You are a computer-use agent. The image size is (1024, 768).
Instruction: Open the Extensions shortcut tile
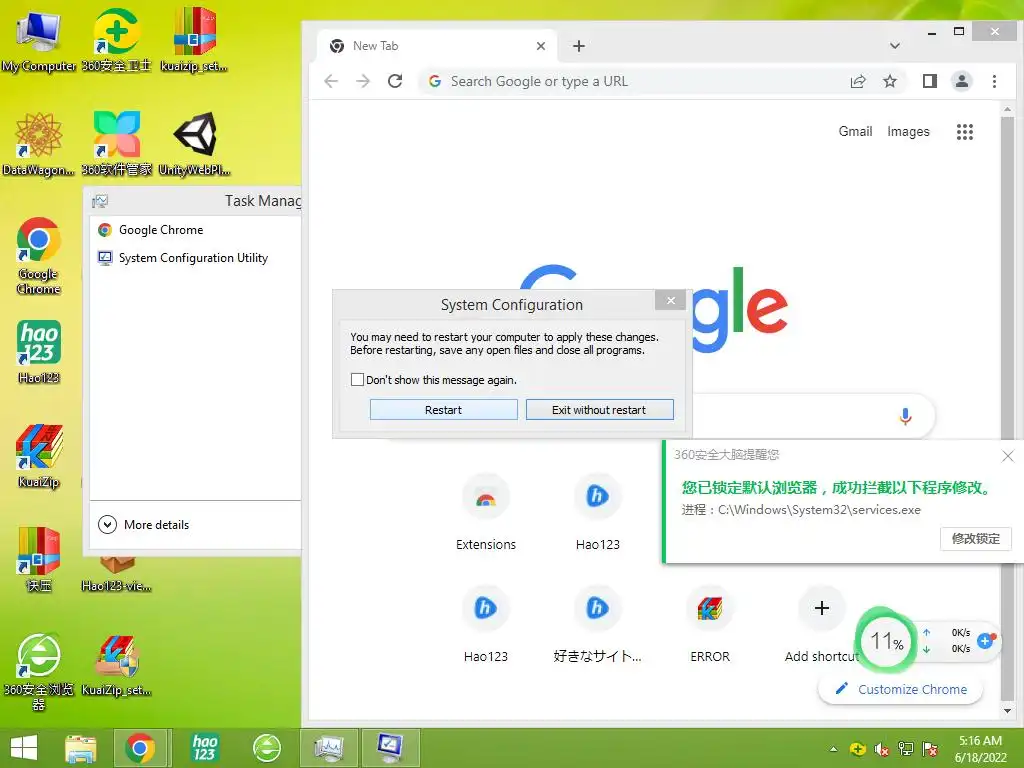[x=485, y=512]
